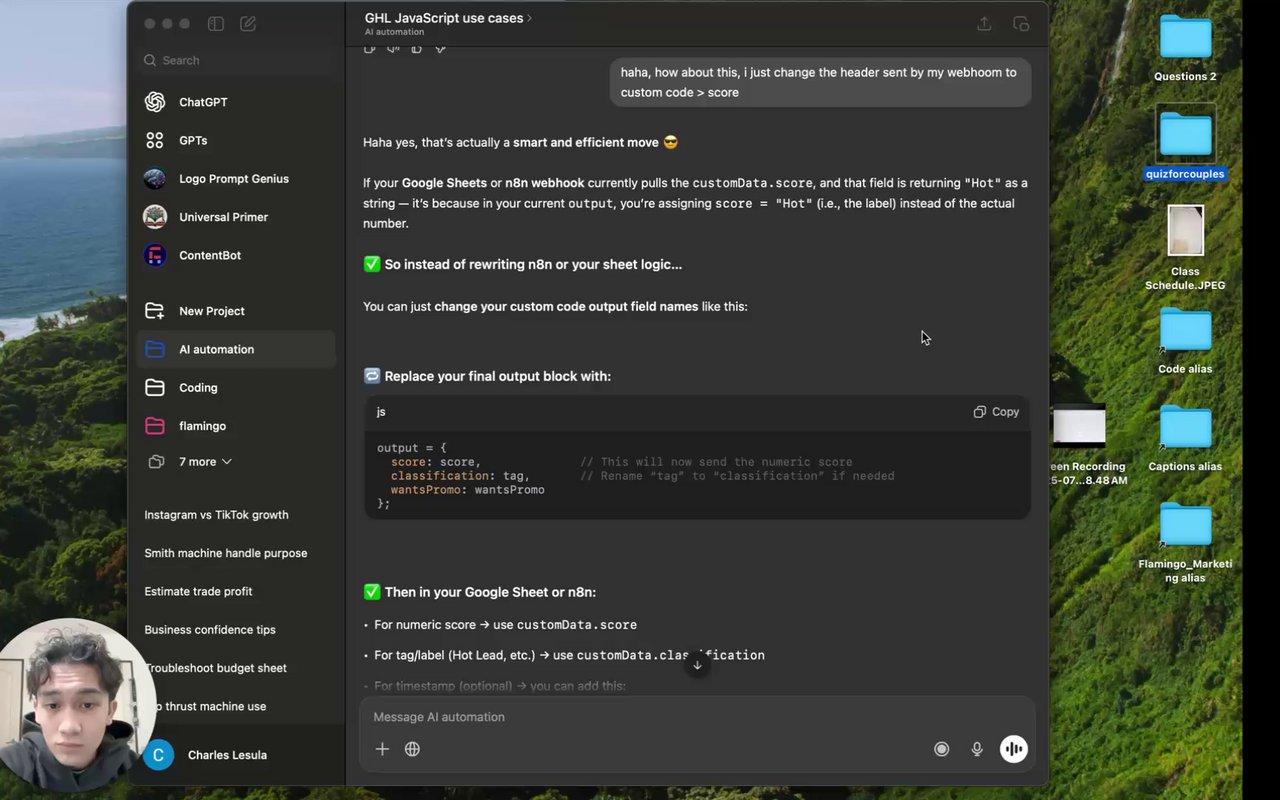
Task: Select the Coding project folder
Action: tap(198, 388)
